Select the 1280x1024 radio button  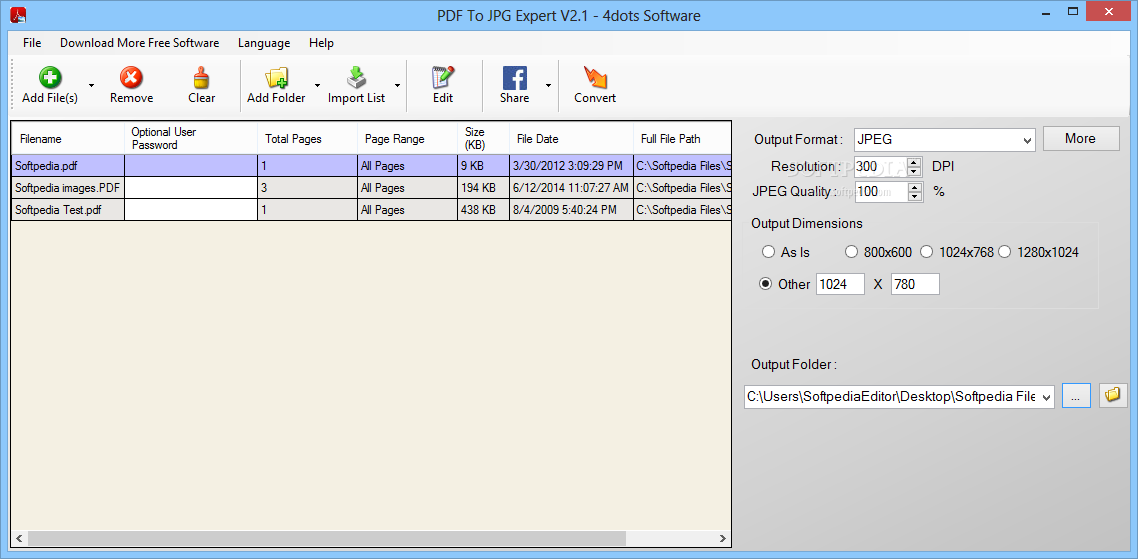click(x=1004, y=253)
